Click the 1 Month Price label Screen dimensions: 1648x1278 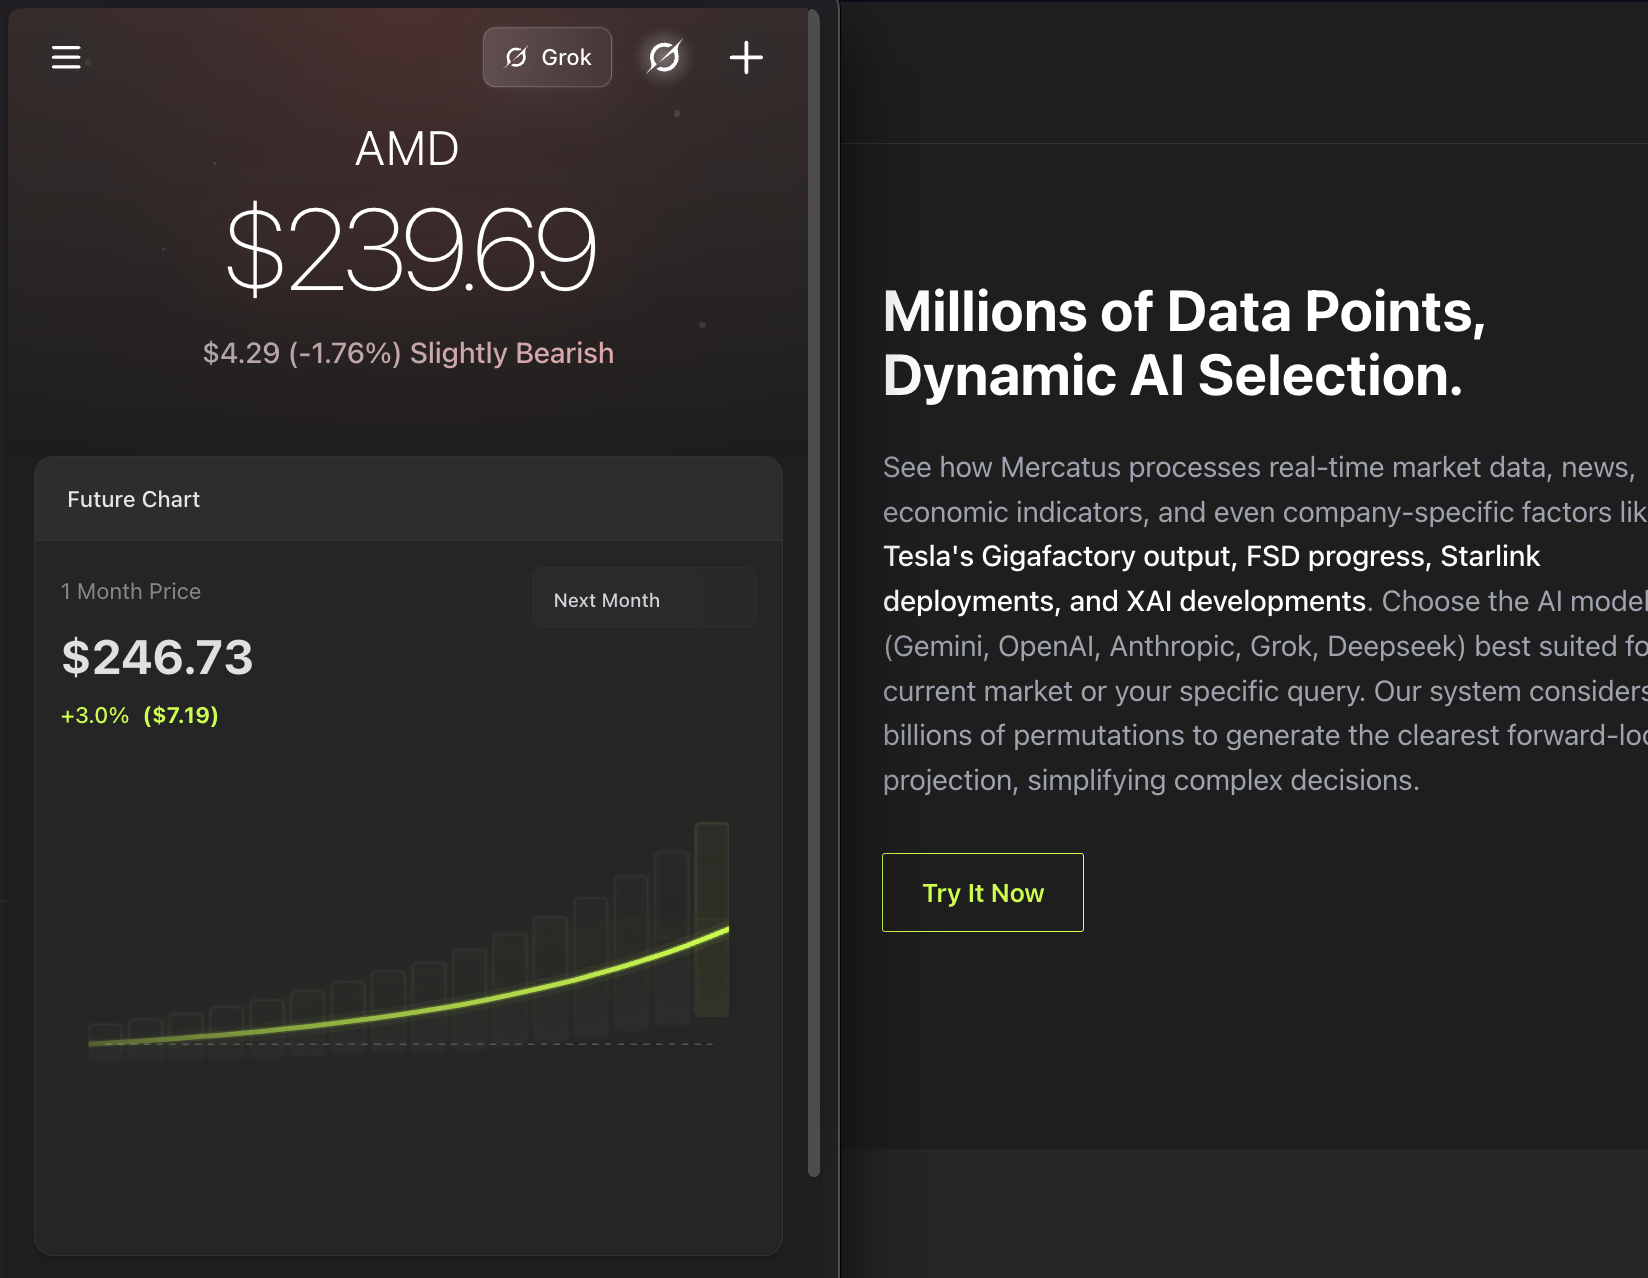point(131,591)
